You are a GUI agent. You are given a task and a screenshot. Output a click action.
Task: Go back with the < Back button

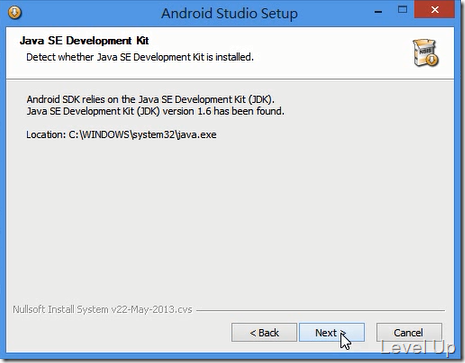pyautogui.click(x=264, y=332)
